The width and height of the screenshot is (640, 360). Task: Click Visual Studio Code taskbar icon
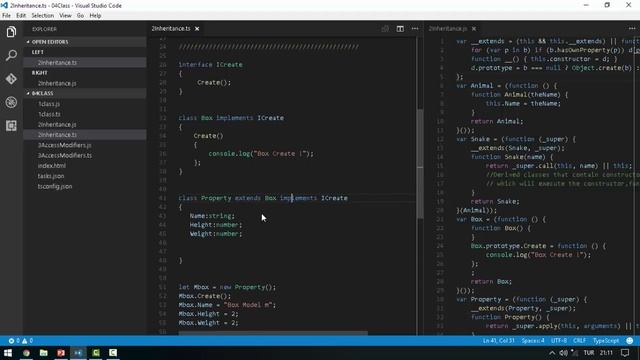coord(78,353)
